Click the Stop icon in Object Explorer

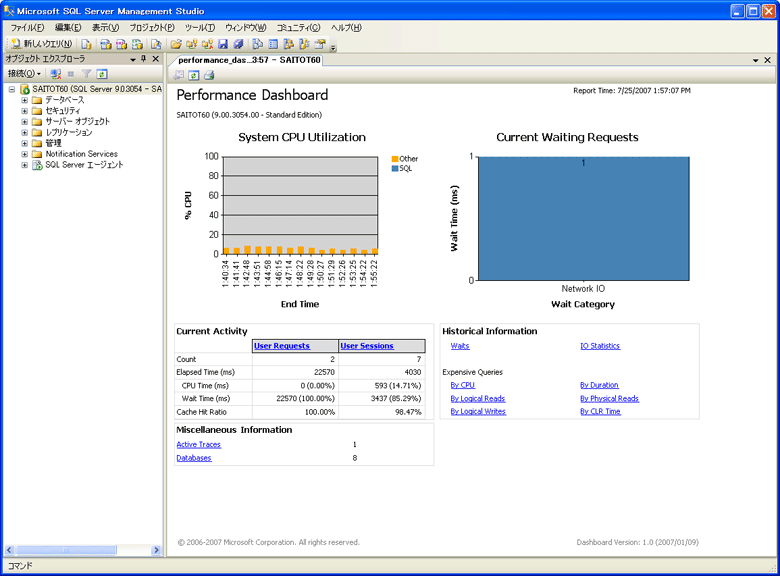click(x=71, y=74)
